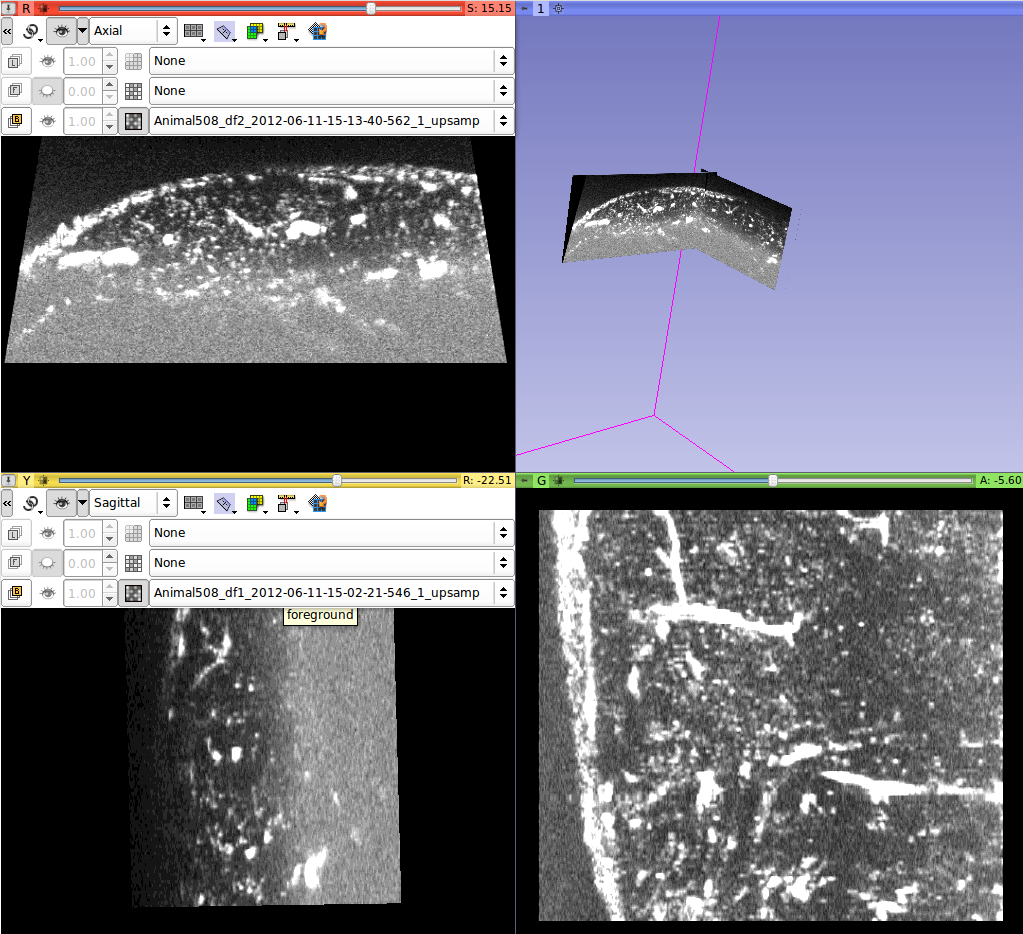Open slice spacing ruler options in Red slice
The height and width of the screenshot is (934, 1023).
coord(288,31)
